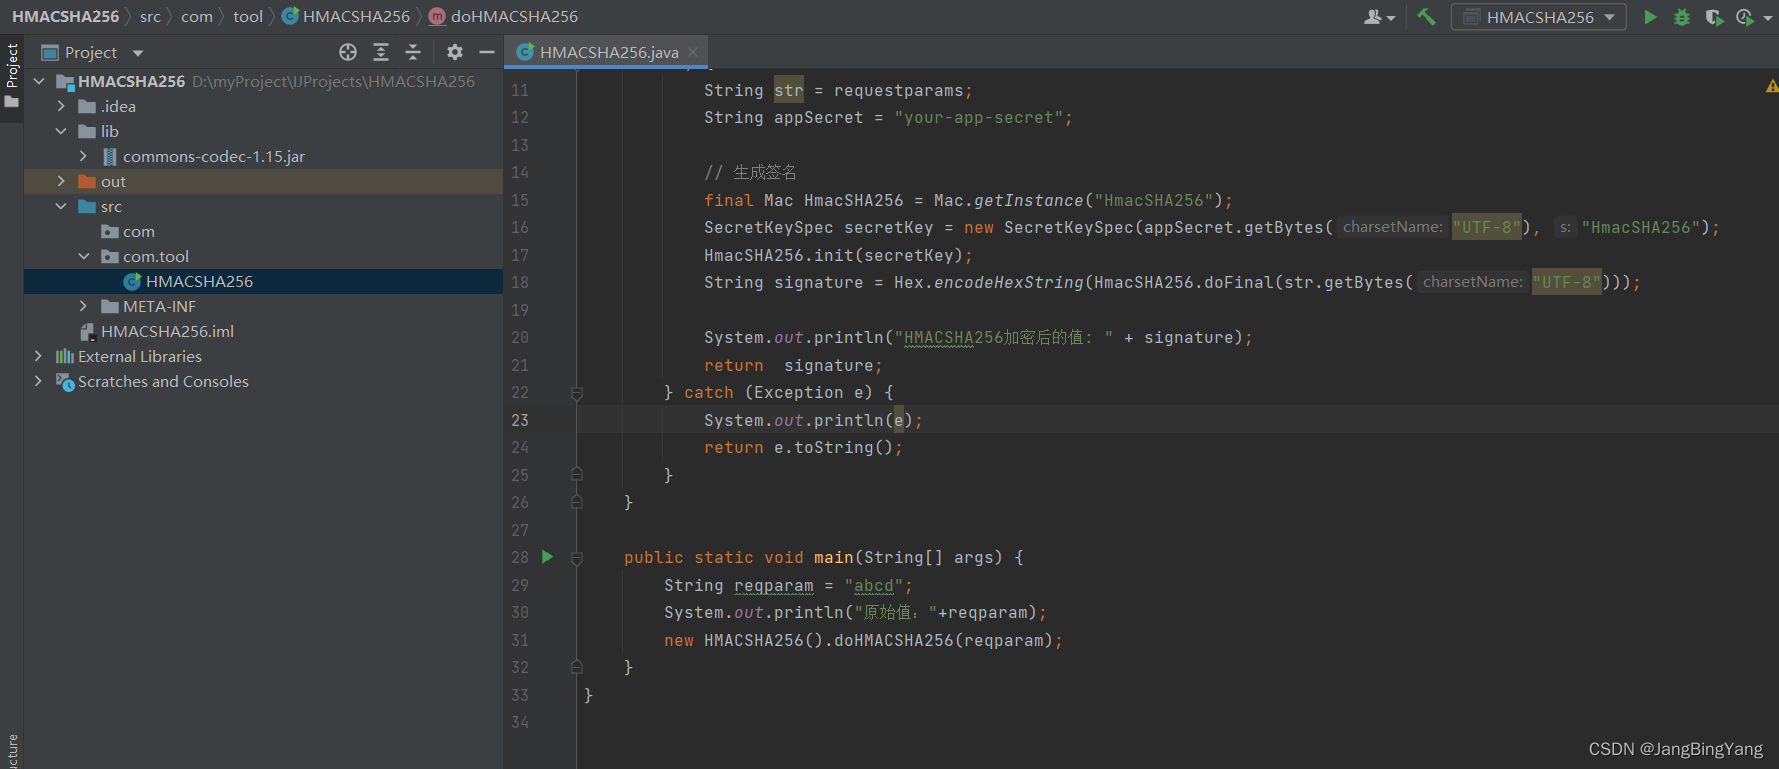Click the com breadcrumb
The image size is (1779, 769).
(197, 16)
